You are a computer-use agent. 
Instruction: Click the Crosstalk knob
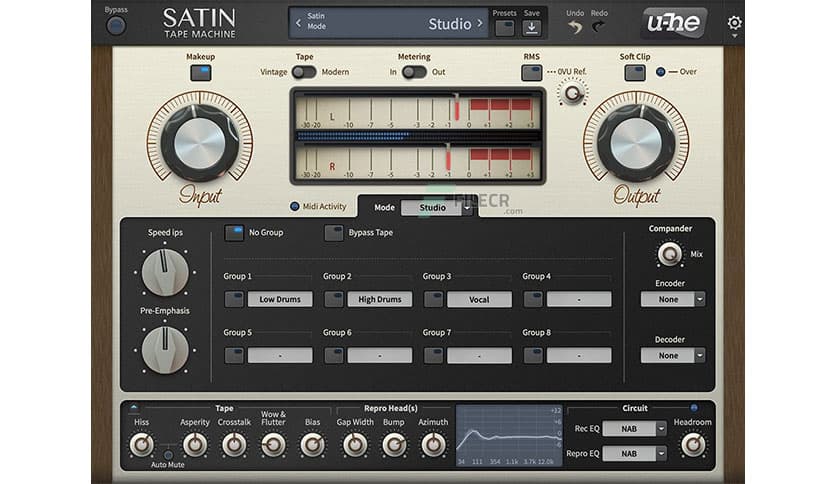[x=234, y=445]
